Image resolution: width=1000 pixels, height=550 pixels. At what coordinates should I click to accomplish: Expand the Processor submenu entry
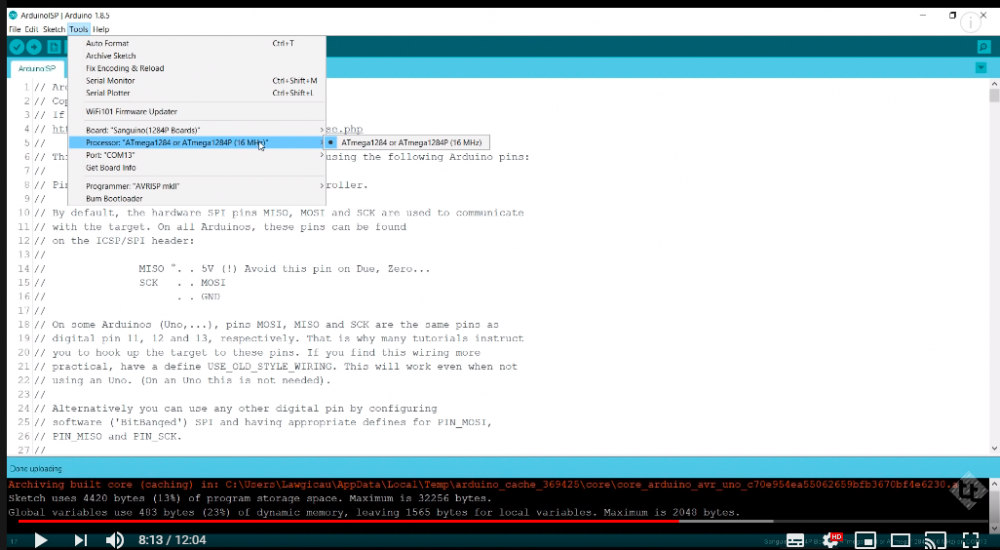tap(197, 143)
